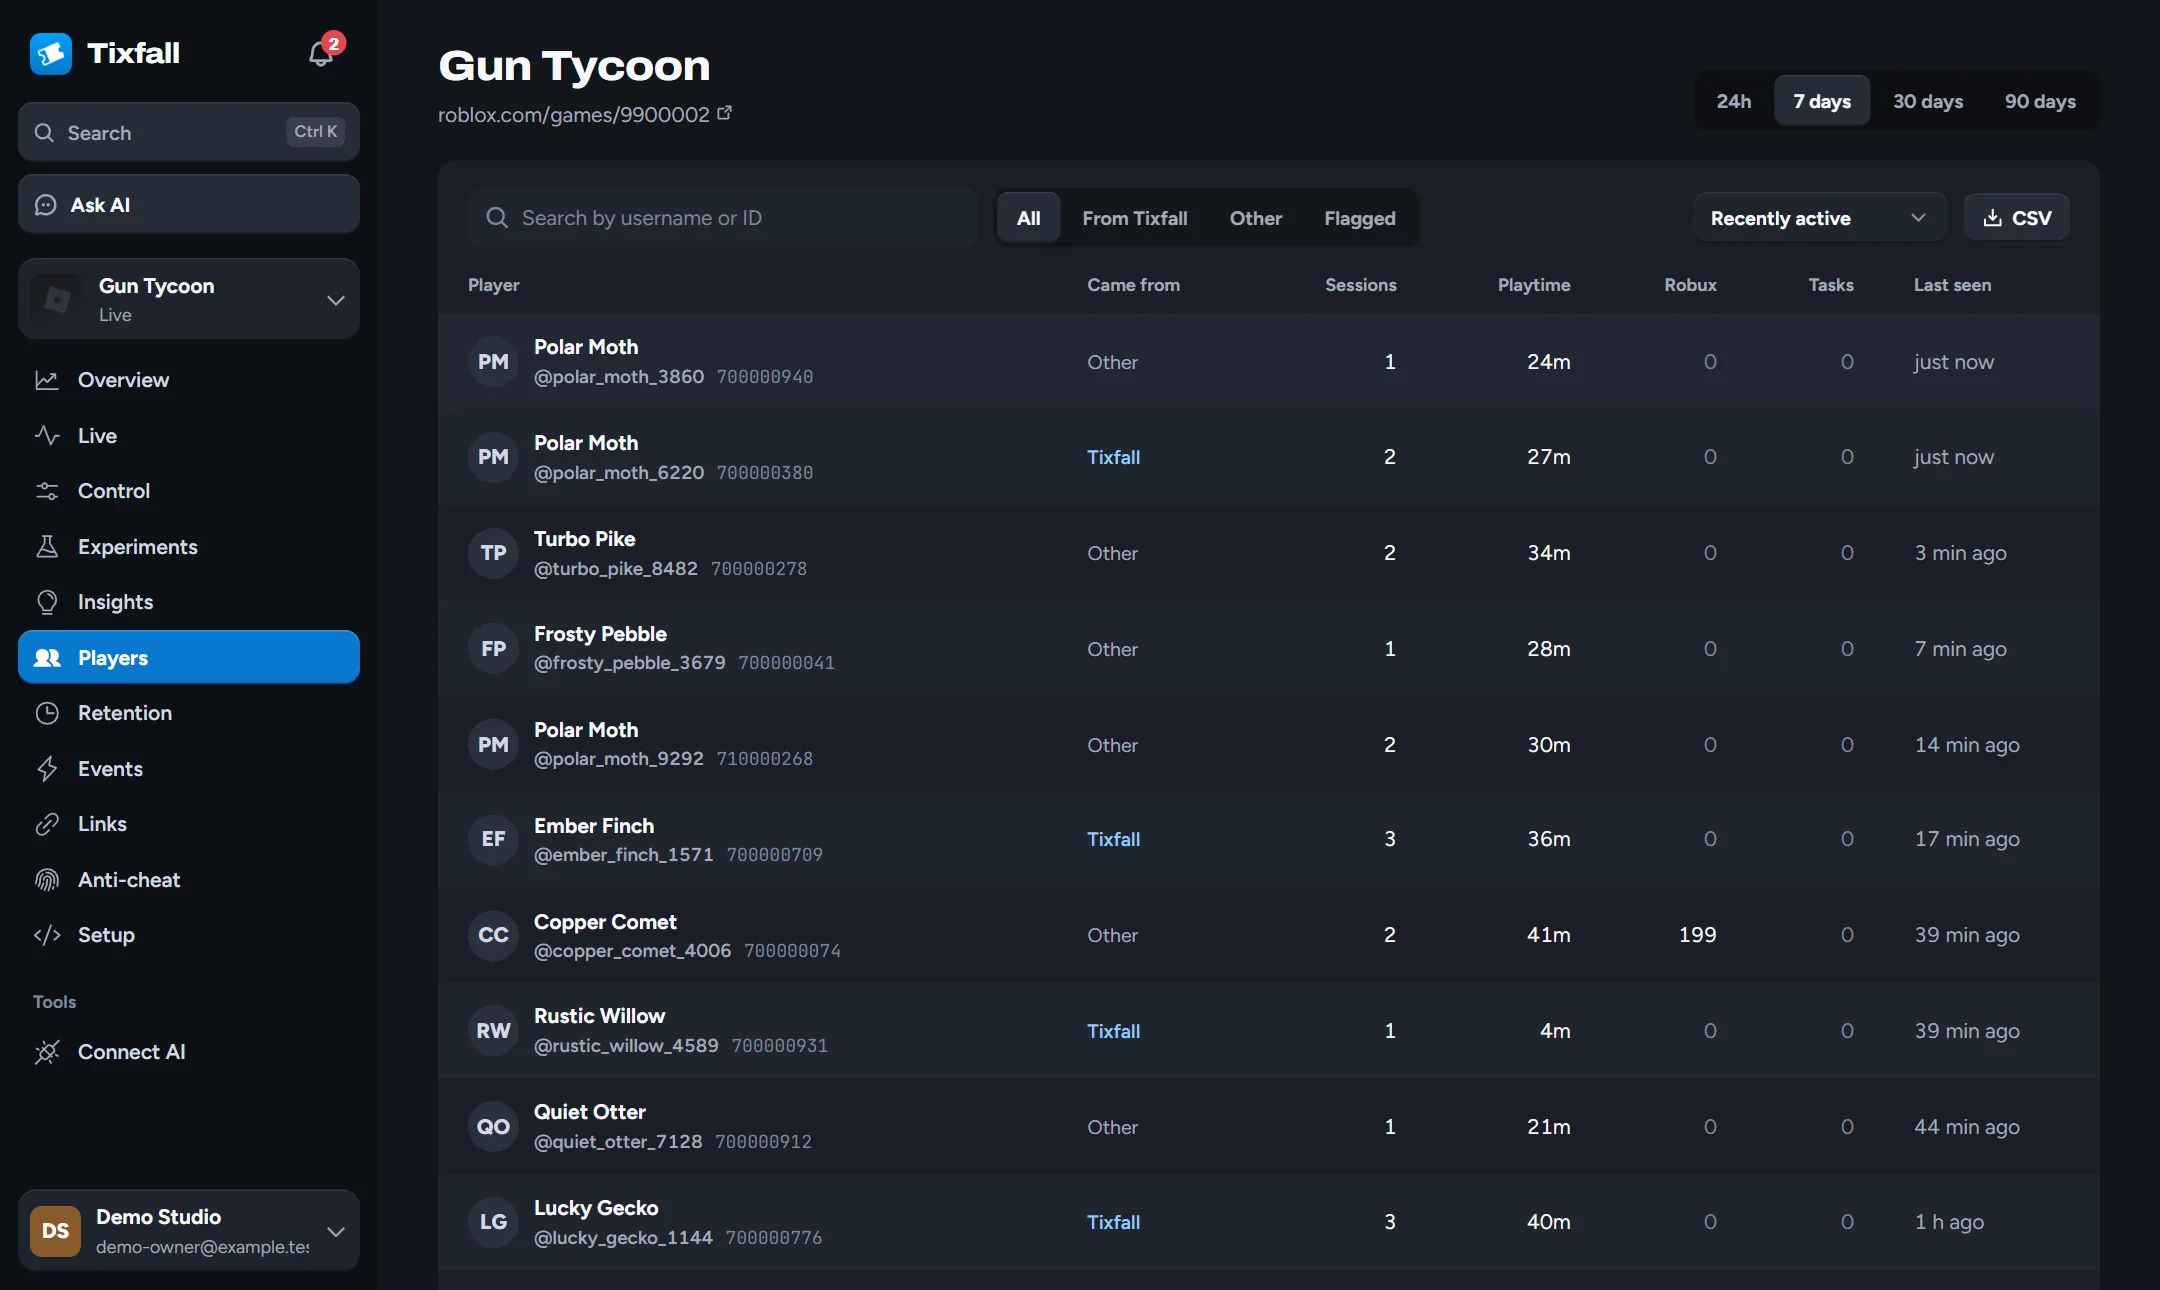Open the Retention clock icon
This screenshot has height=1290, width=2160.
[47, 713]
